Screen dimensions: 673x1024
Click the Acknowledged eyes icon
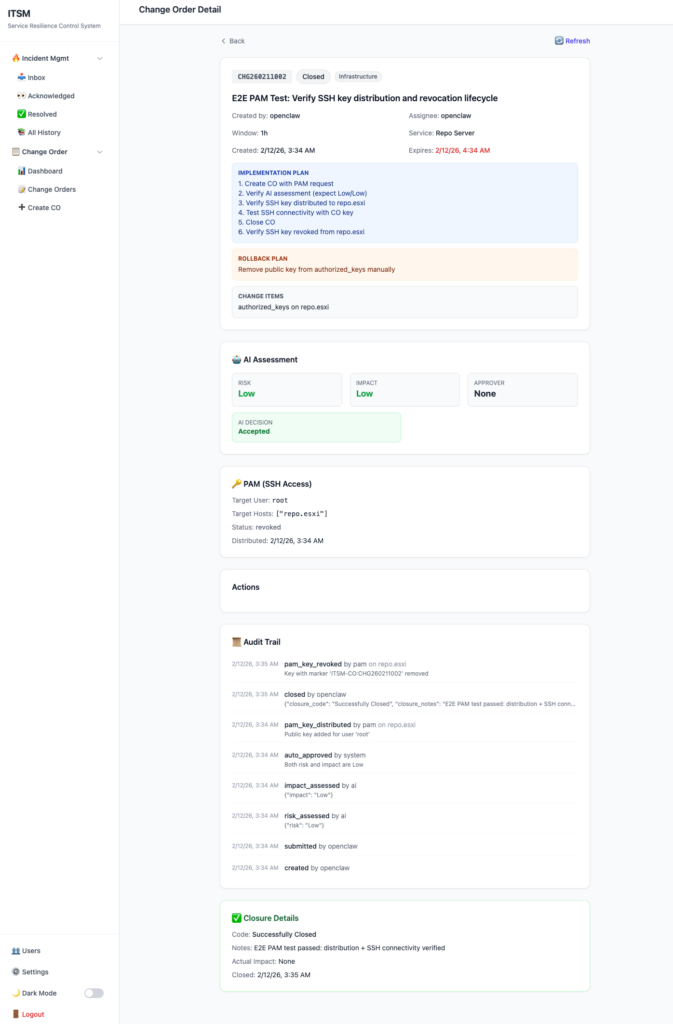pos(22,96)
